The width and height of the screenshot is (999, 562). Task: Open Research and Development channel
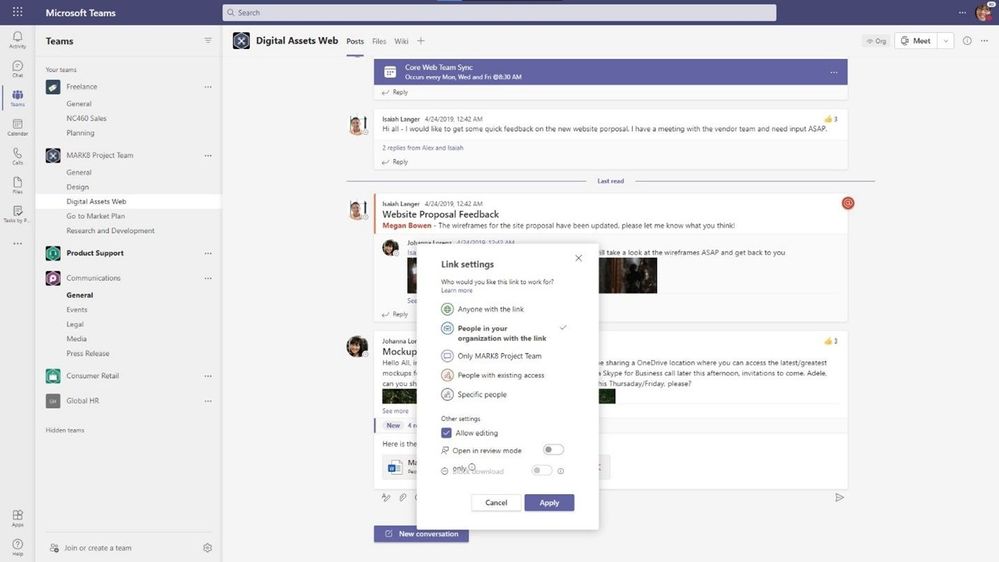(x=110, y=231)
